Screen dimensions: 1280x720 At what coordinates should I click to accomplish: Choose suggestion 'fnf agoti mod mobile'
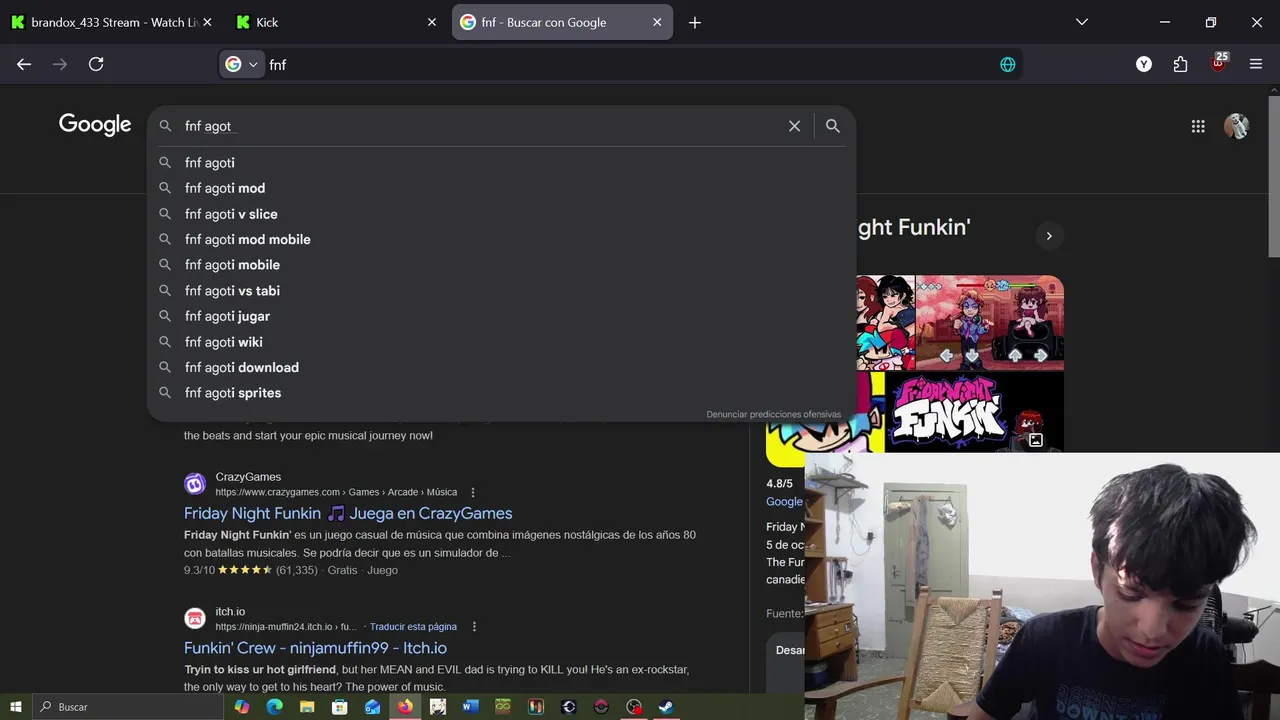tap(500, 239)
